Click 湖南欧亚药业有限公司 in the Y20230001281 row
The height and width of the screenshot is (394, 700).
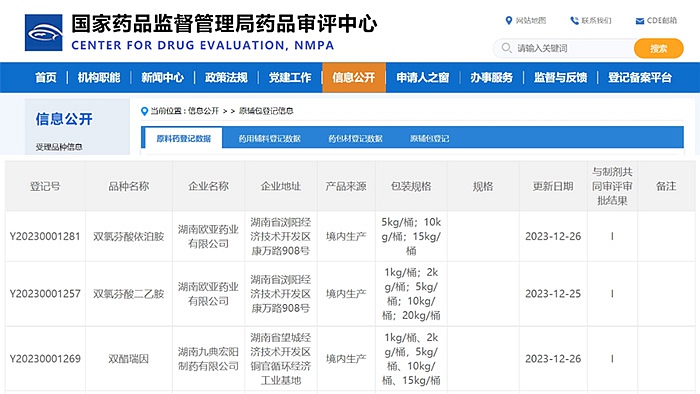coord(208,236)
